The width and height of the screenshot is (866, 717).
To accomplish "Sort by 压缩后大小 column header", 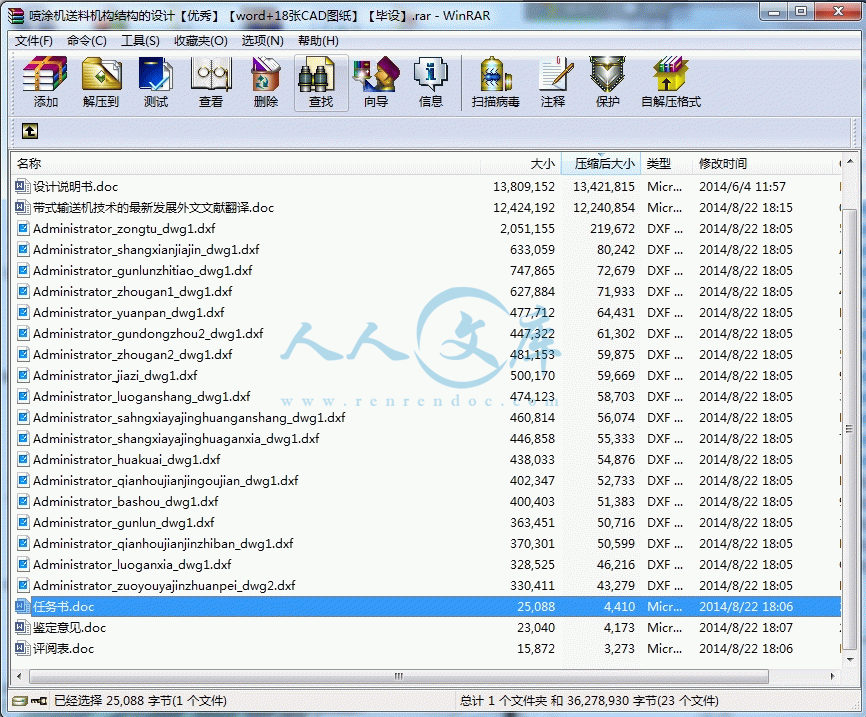I will tap(601, 164).
